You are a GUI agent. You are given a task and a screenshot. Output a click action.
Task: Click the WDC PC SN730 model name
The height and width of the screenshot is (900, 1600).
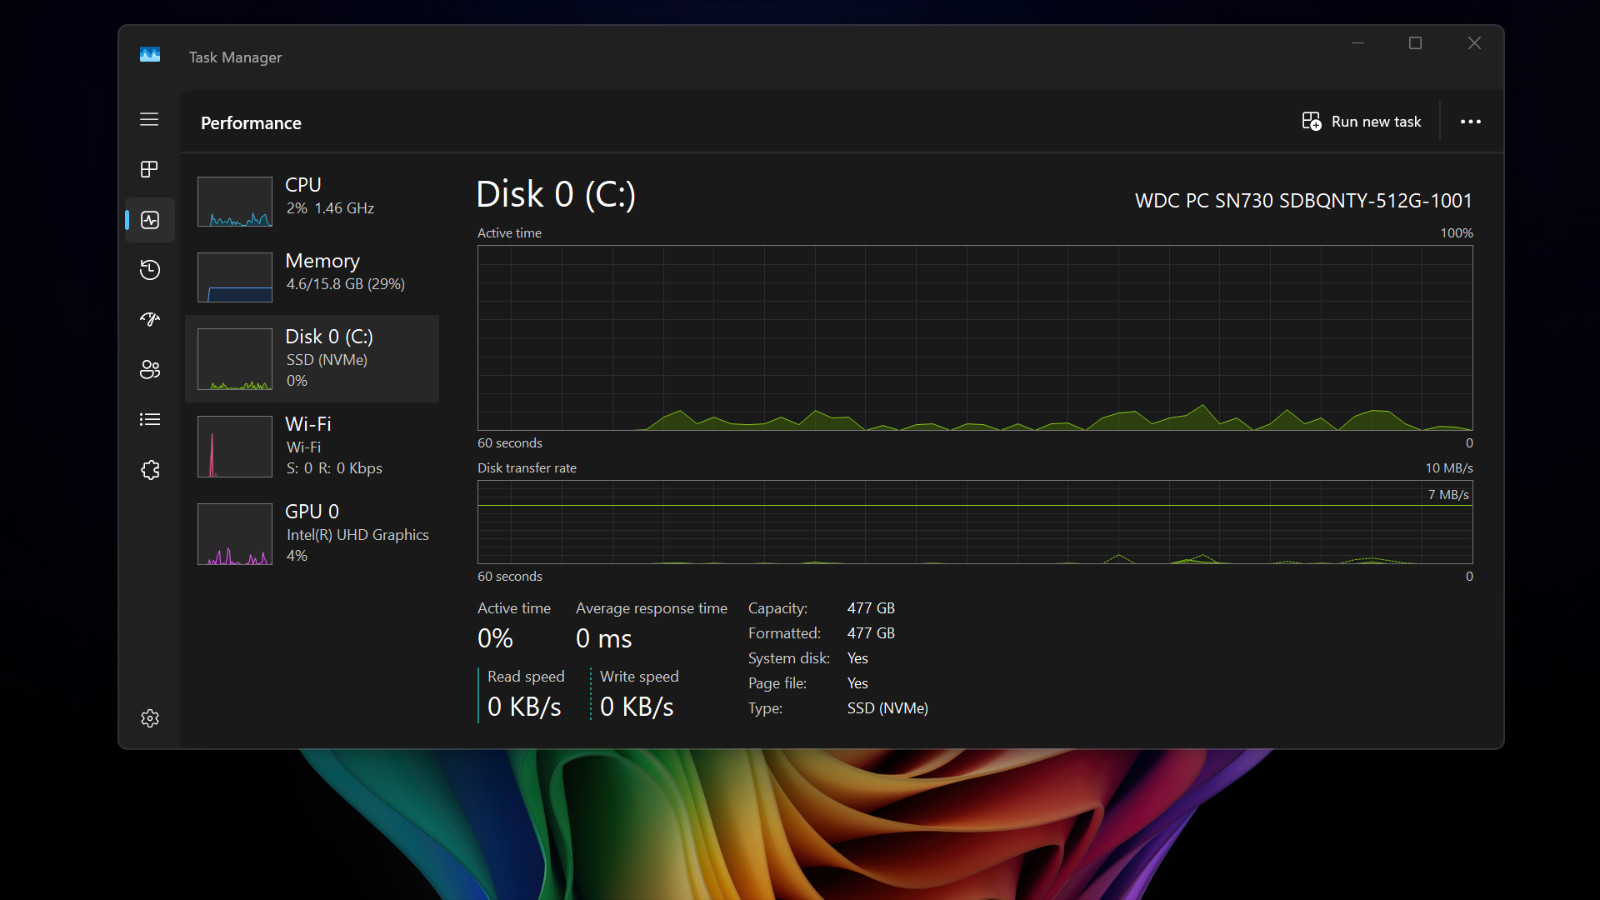1303,201
